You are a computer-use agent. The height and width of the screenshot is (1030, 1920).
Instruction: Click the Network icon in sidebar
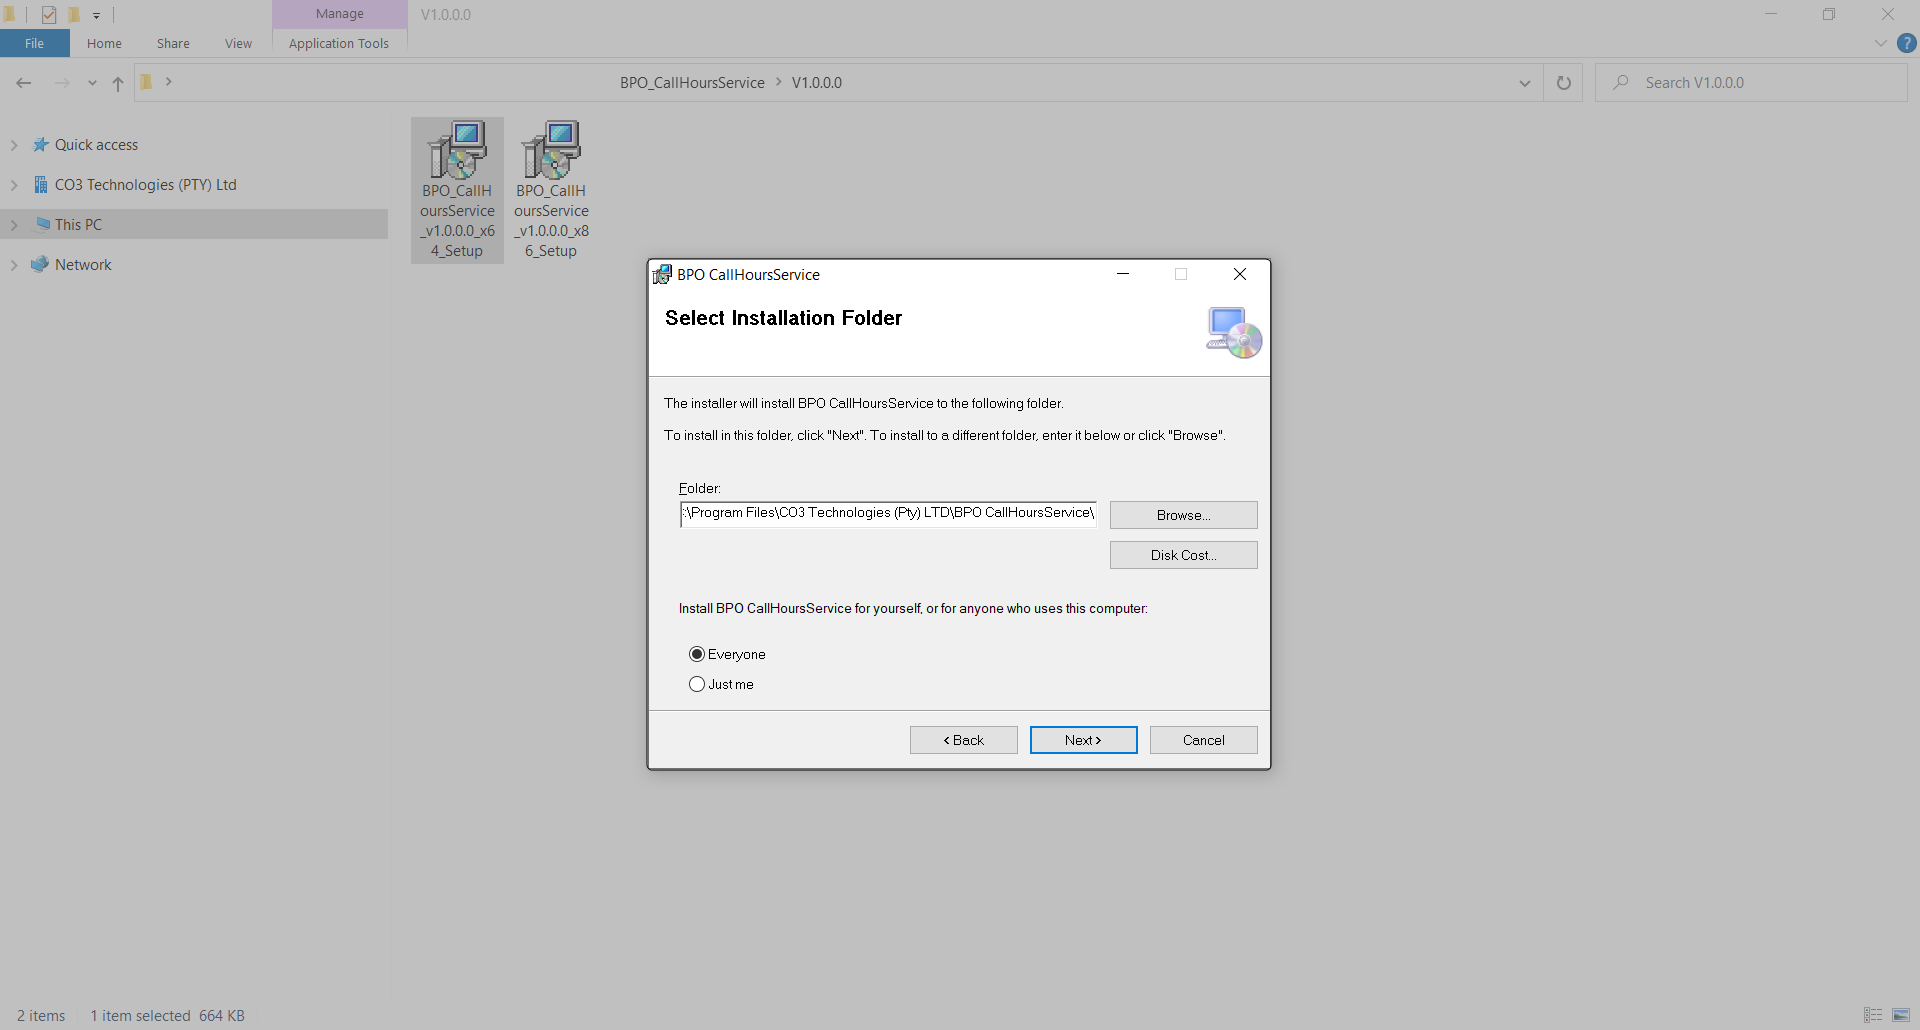coord(40,265)
